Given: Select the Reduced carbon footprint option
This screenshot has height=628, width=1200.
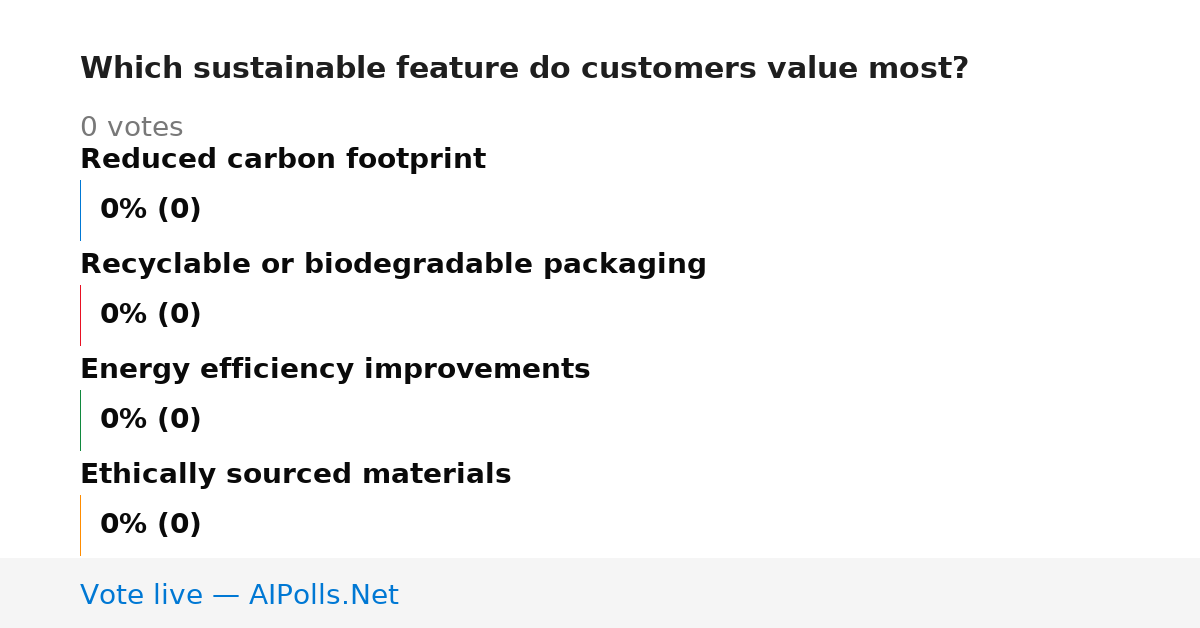Looking at the screenshot, I should pos(283,160).
